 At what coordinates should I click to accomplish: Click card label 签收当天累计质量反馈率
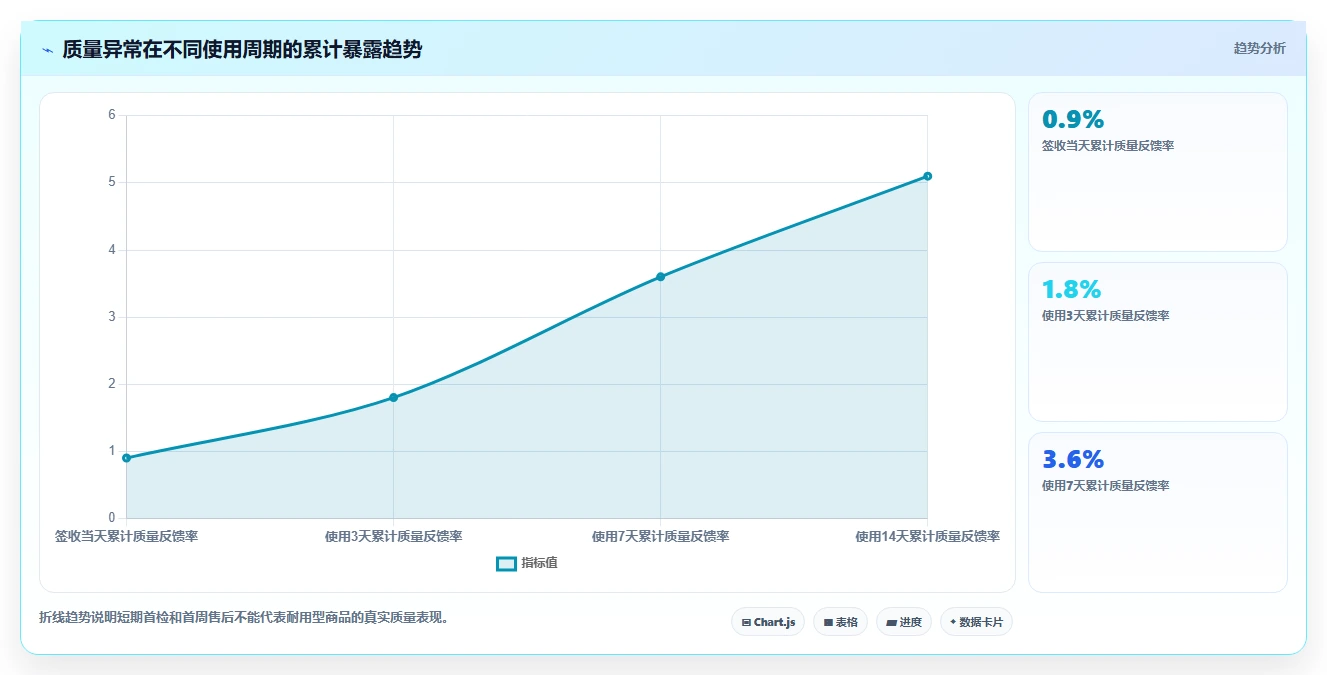tap(1108, 146)
